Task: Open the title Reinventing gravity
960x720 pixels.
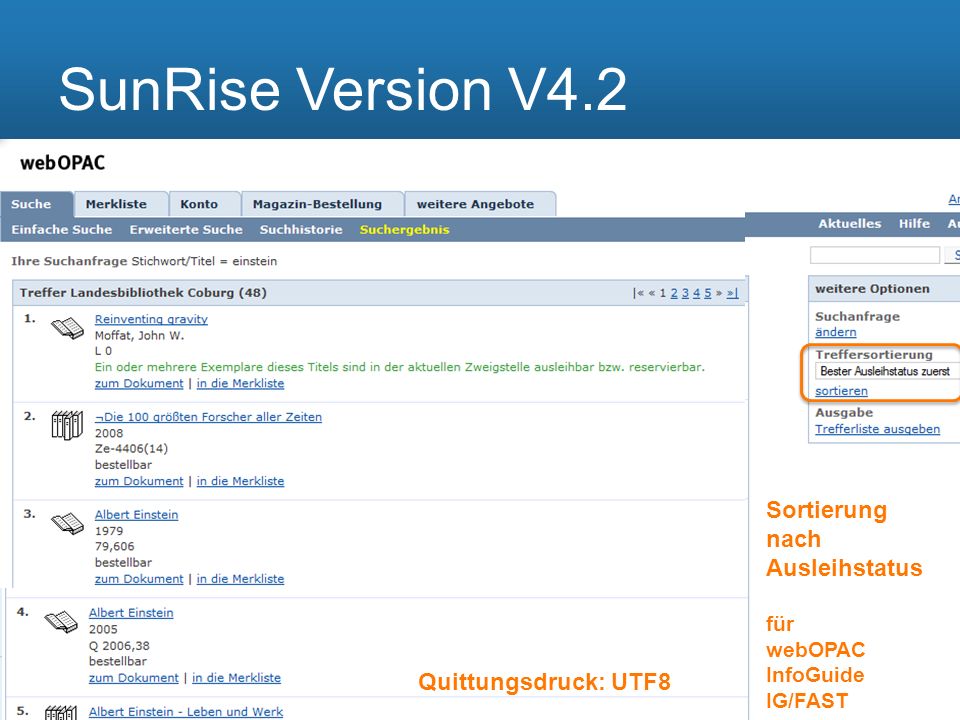Action: pos(151,319)
